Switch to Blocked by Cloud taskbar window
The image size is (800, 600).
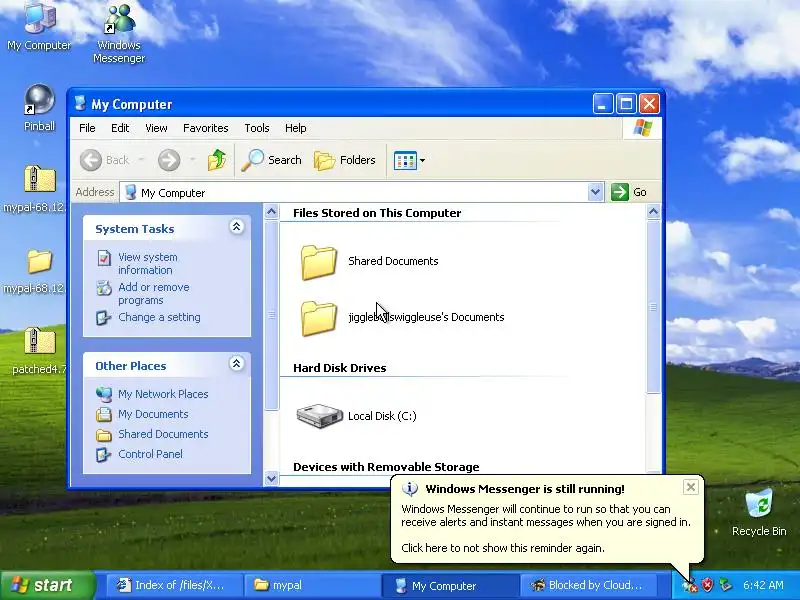pos(587,585)
